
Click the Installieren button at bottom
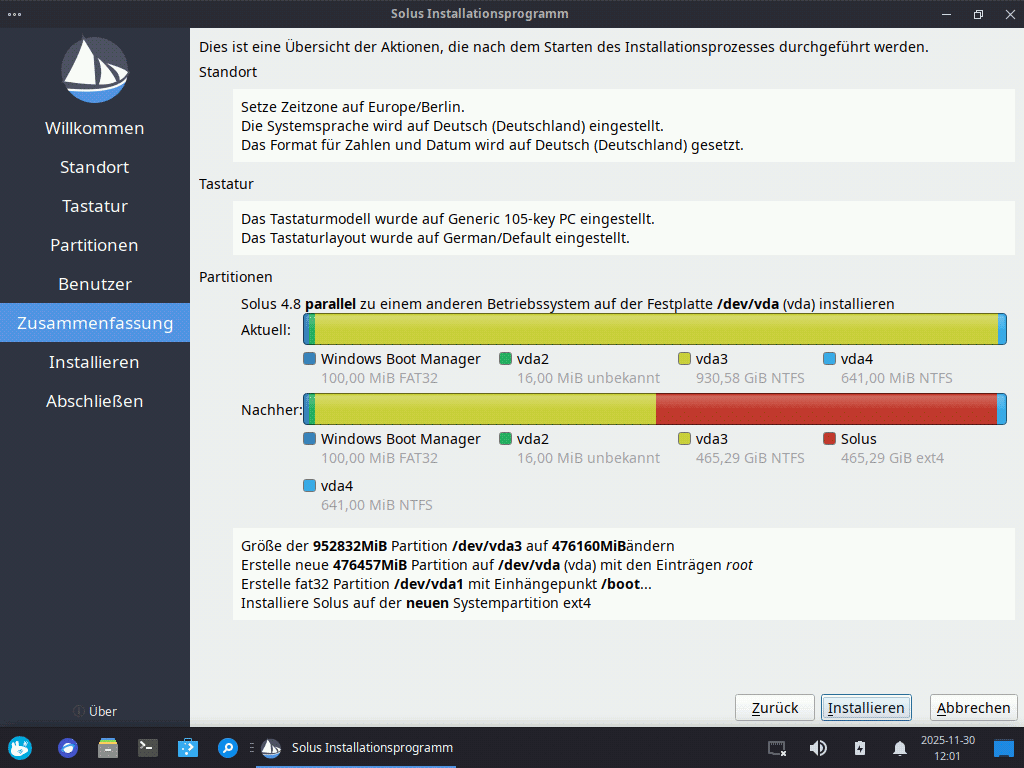click(x=866, y=708)
